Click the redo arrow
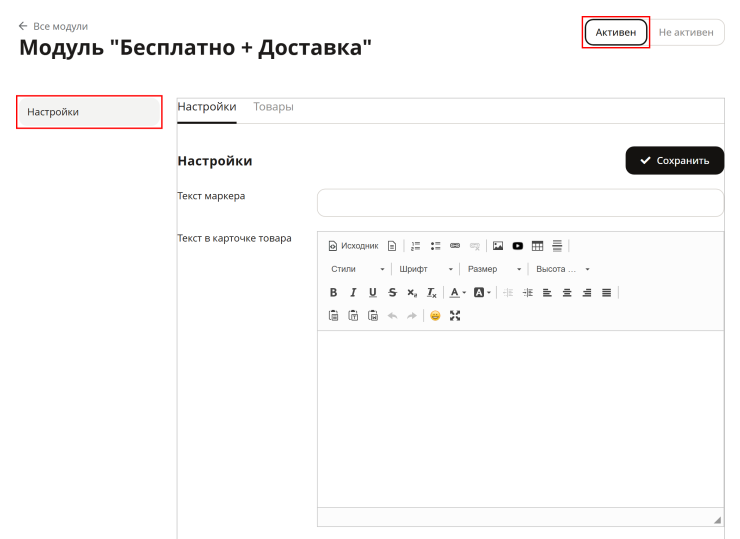This screenshot has height=539, width=740. (412, 316)
